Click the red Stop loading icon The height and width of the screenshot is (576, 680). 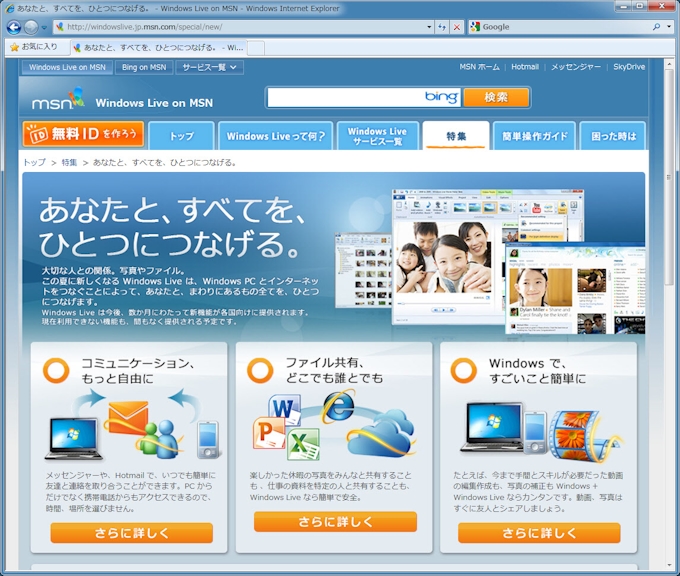coord(456,27)
